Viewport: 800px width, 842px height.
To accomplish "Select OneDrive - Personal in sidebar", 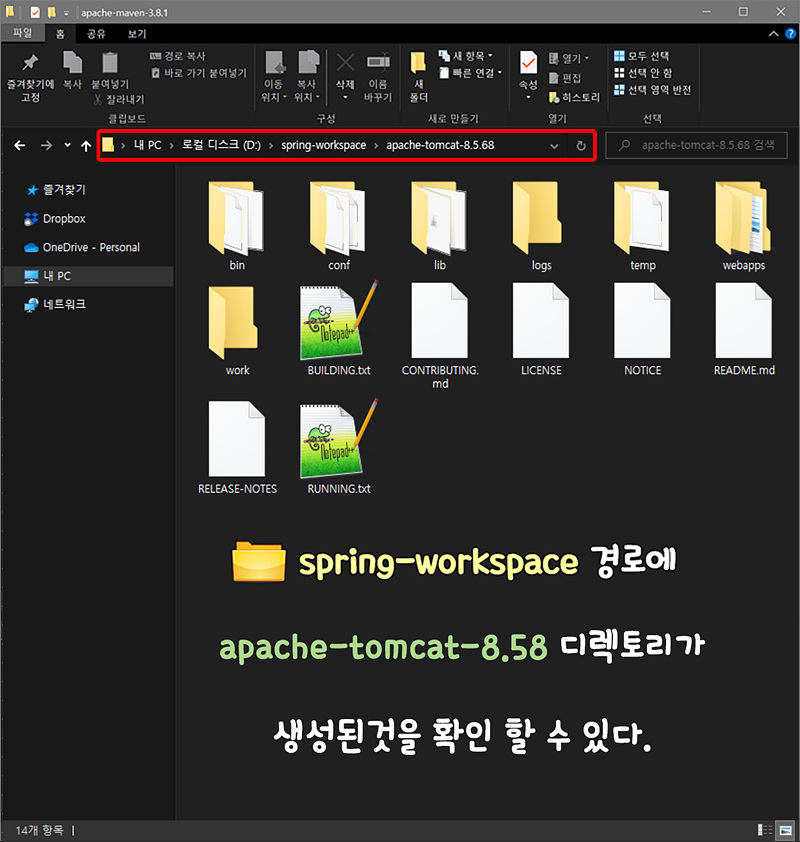I will coord(82,248).
